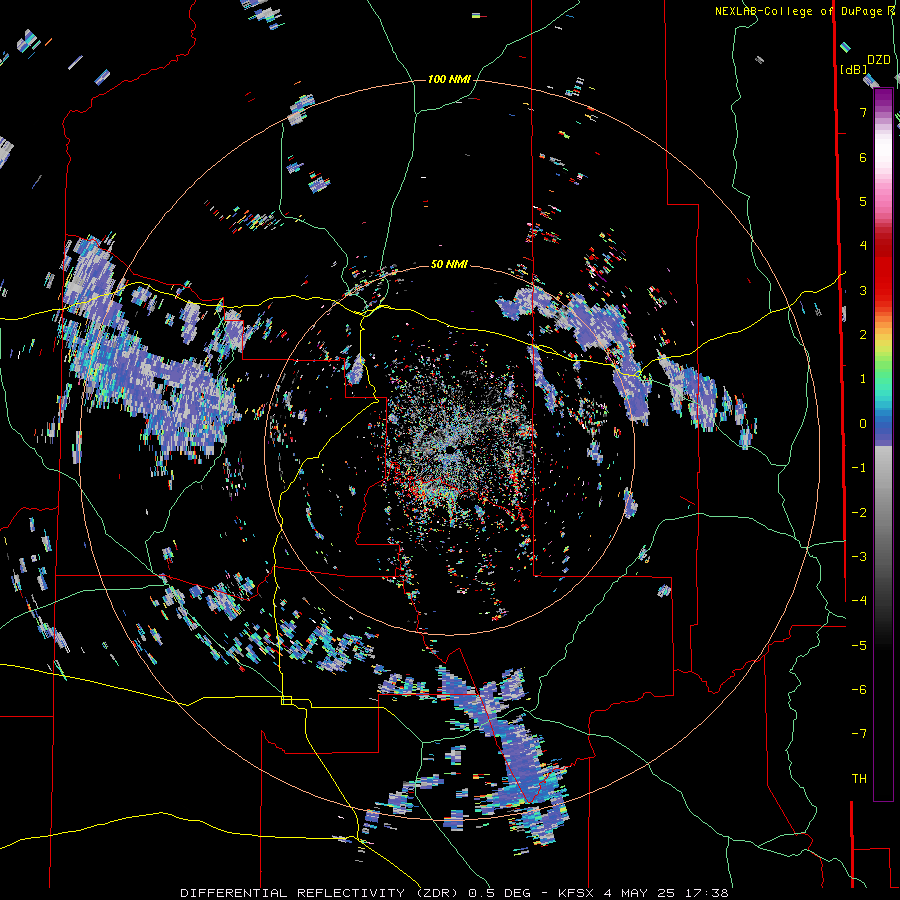Click the red band of the ZDR color bar

point(883,270)
